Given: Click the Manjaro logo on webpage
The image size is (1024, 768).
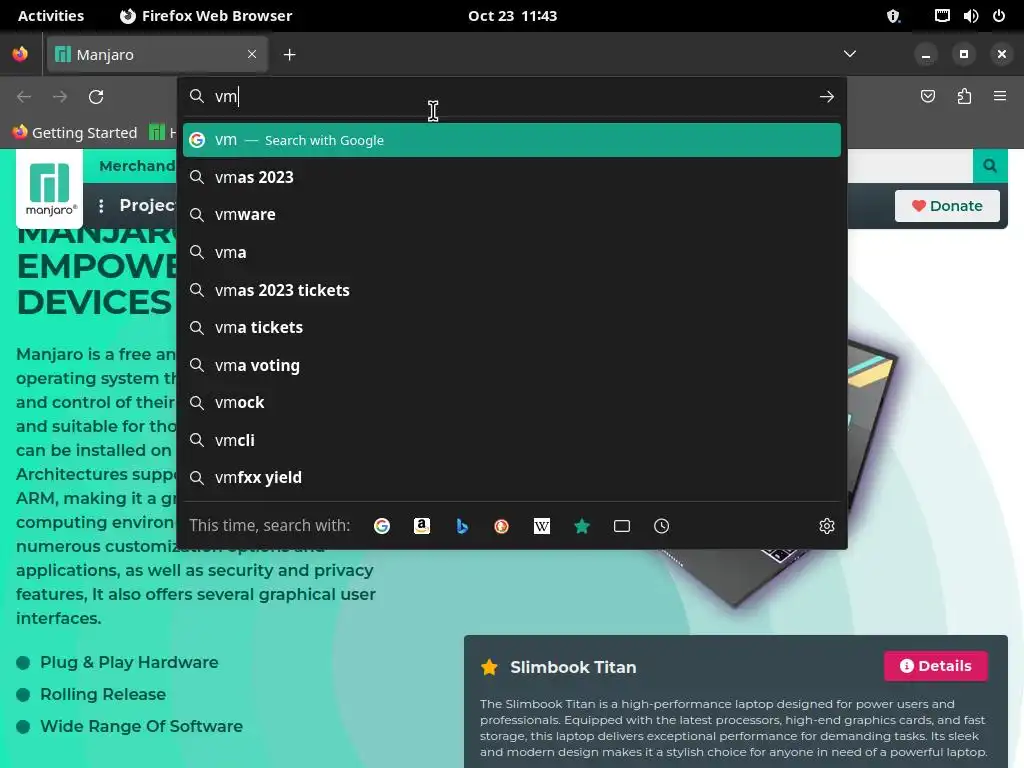Looking at the screenshot, I should point(50,189).
